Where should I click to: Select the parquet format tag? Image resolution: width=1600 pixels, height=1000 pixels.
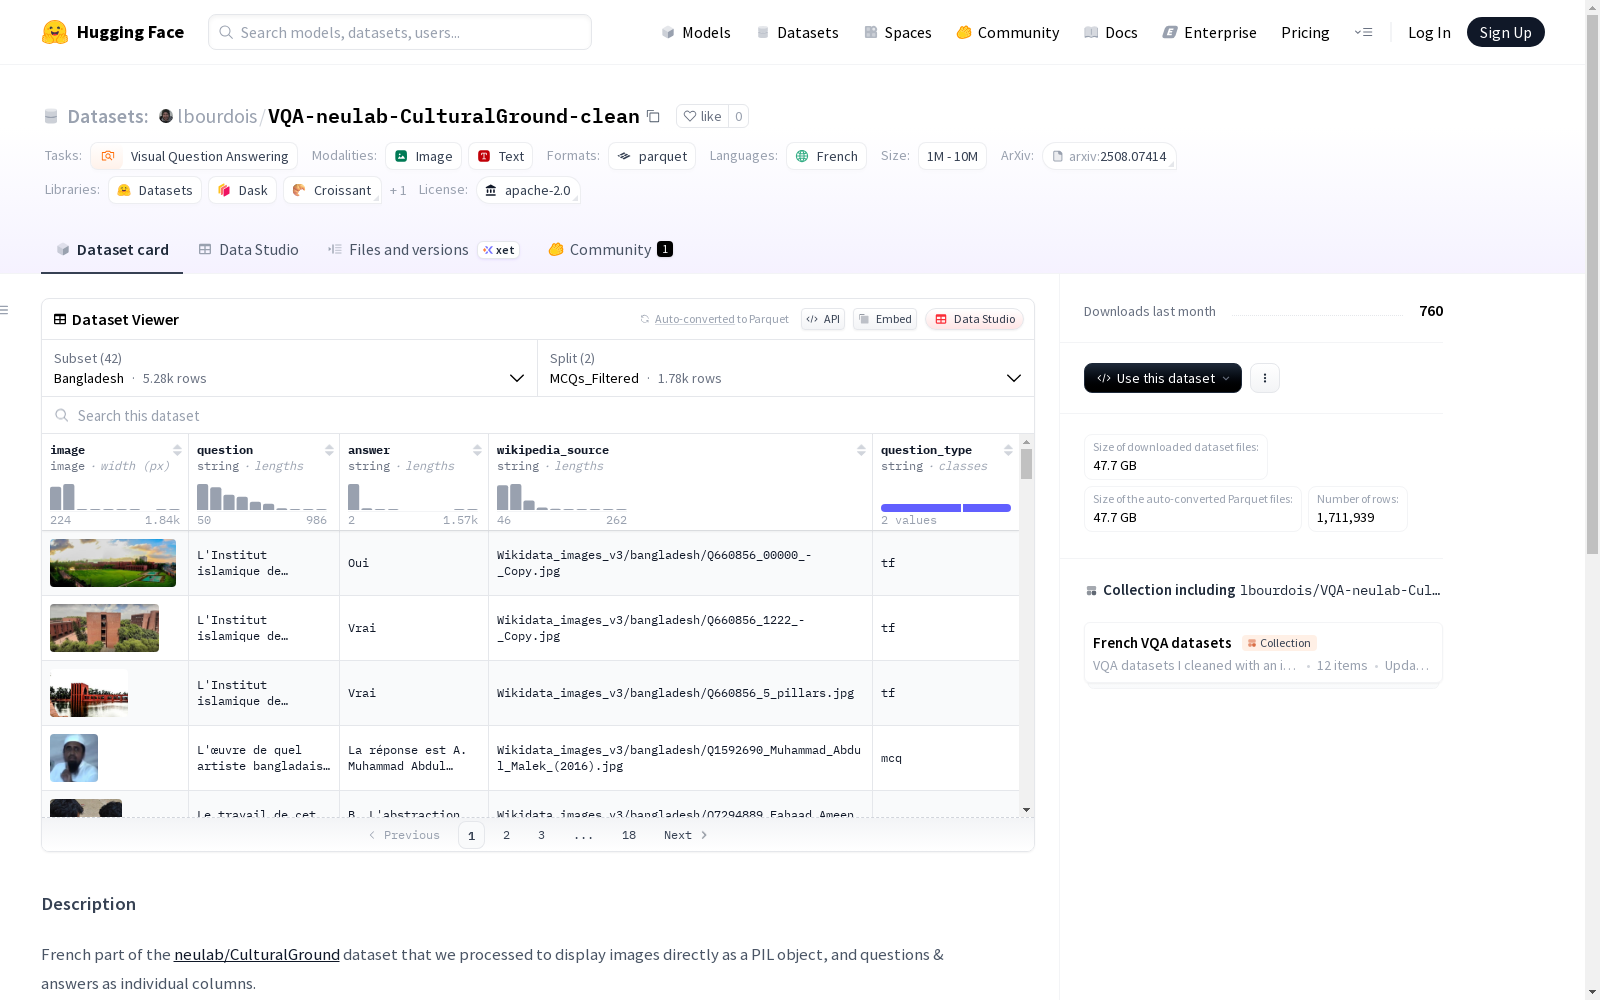click(x=652, y=156)
